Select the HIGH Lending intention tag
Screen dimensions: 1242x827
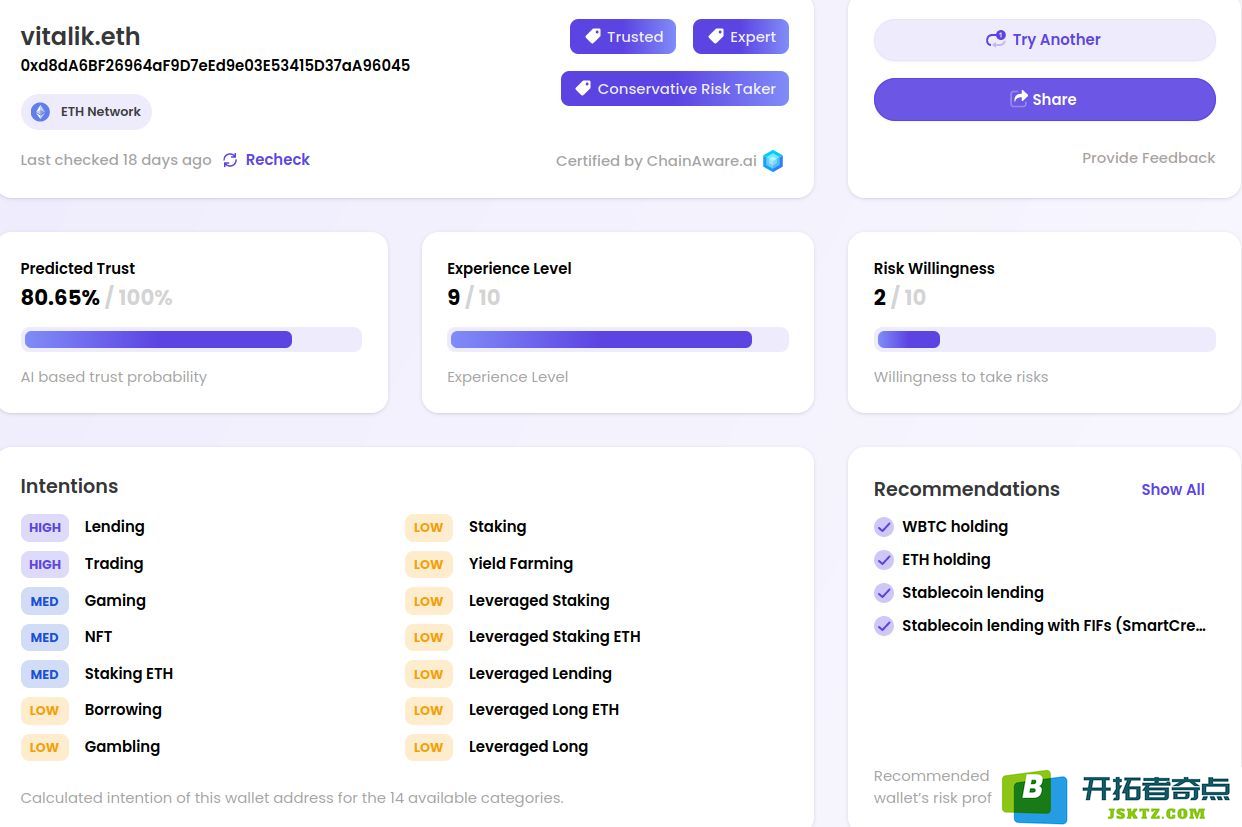tap(45, 527)
